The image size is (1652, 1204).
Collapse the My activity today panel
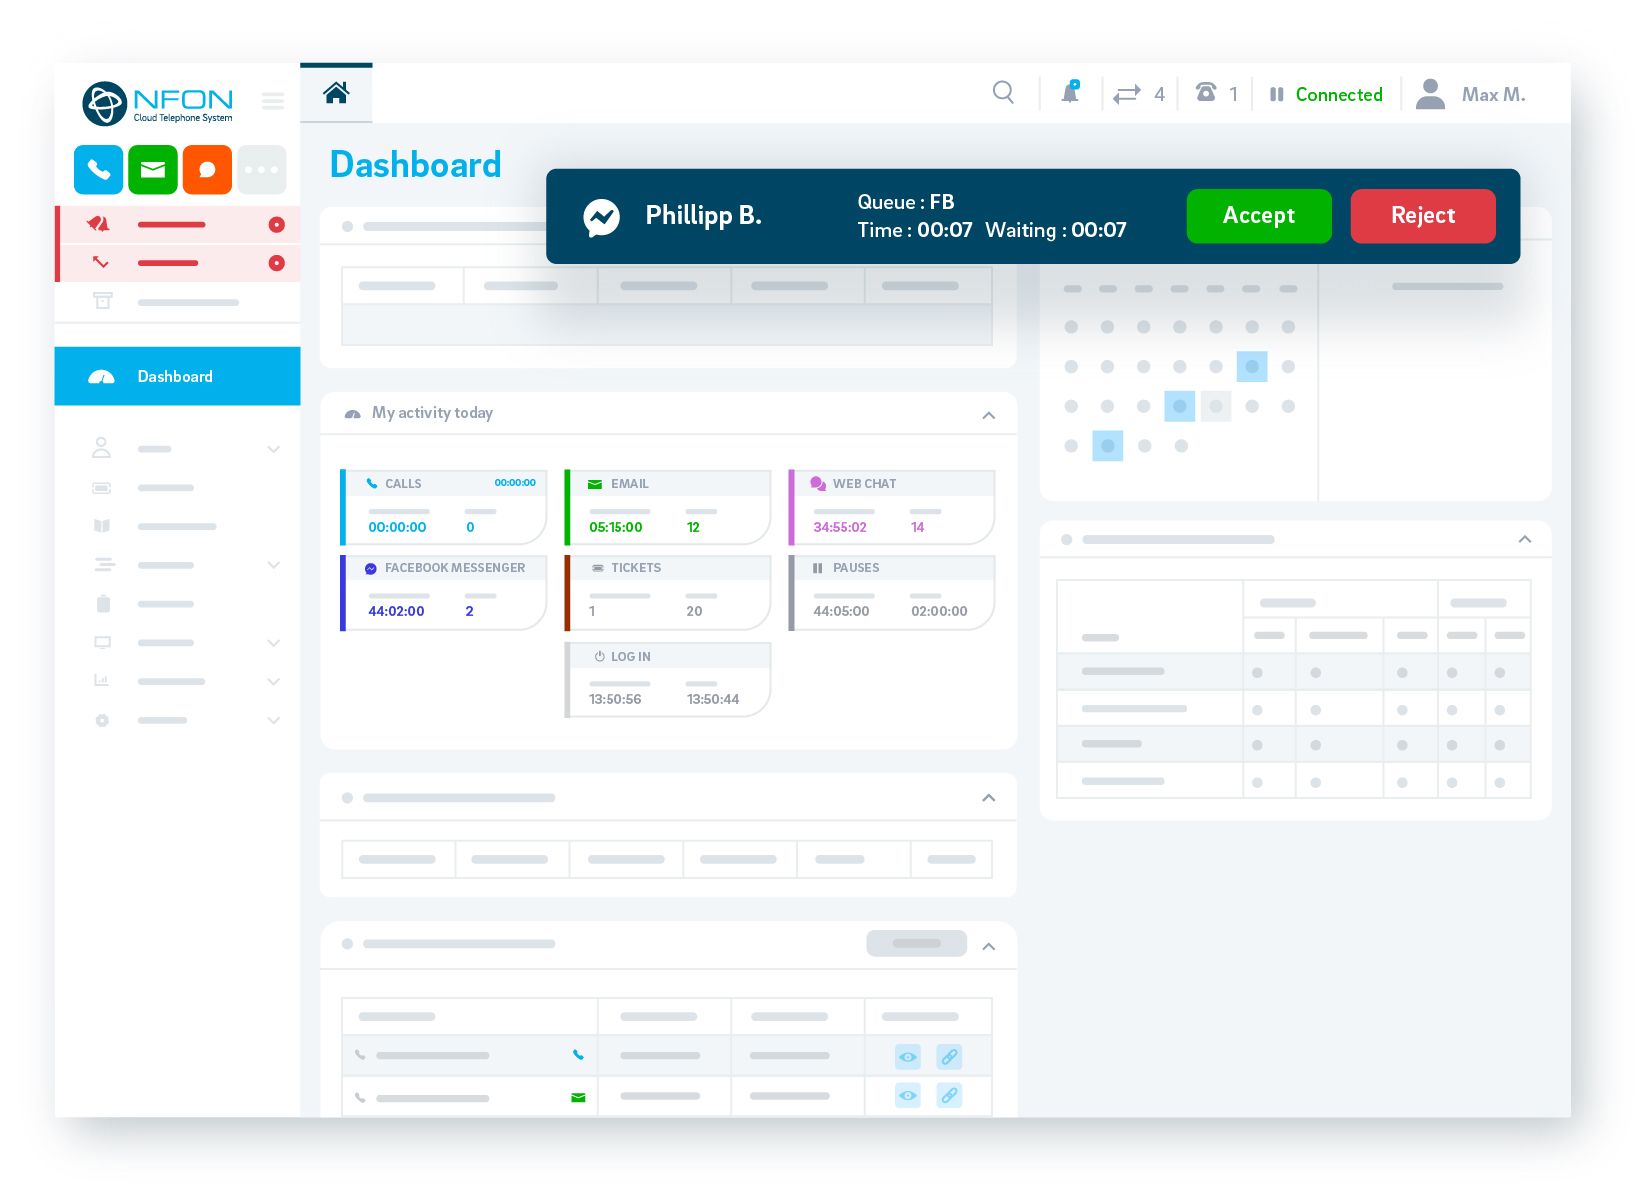pos(988,413)
